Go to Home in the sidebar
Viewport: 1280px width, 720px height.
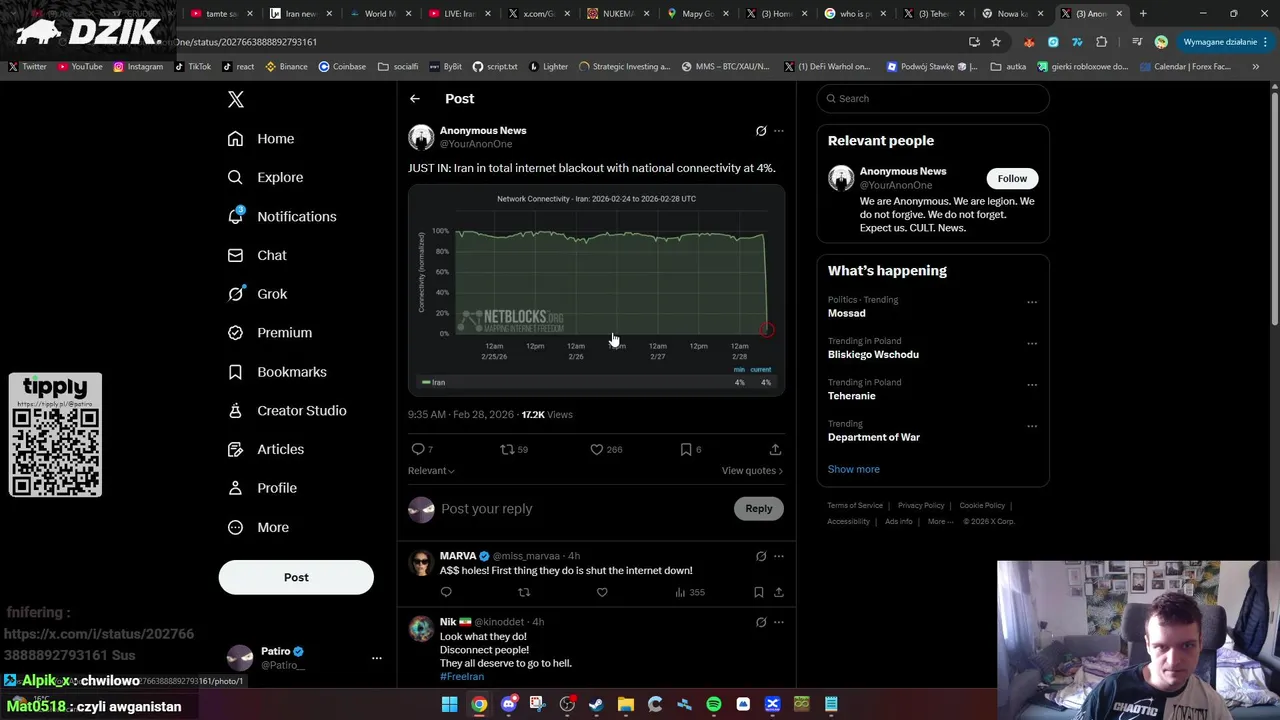click(x=261, y=139)
